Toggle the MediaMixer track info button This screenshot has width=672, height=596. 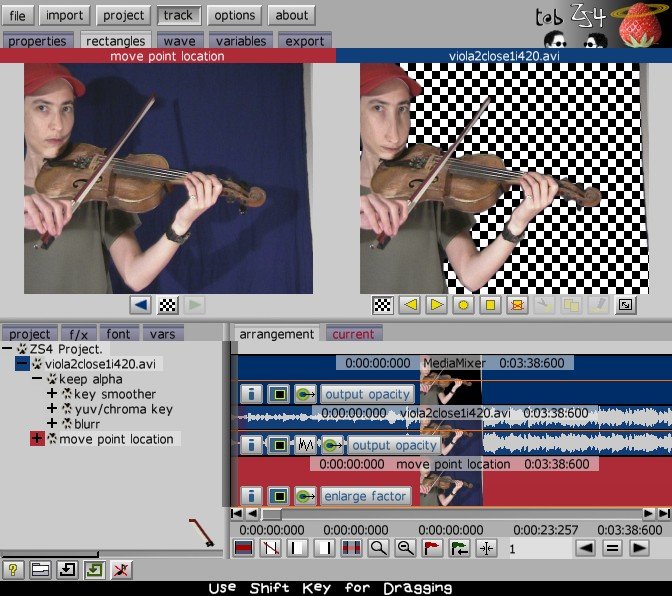tap(251, 394)
